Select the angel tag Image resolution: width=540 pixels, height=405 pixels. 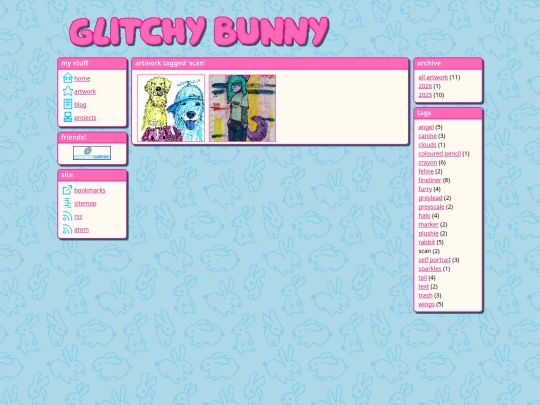click(426, 127)
